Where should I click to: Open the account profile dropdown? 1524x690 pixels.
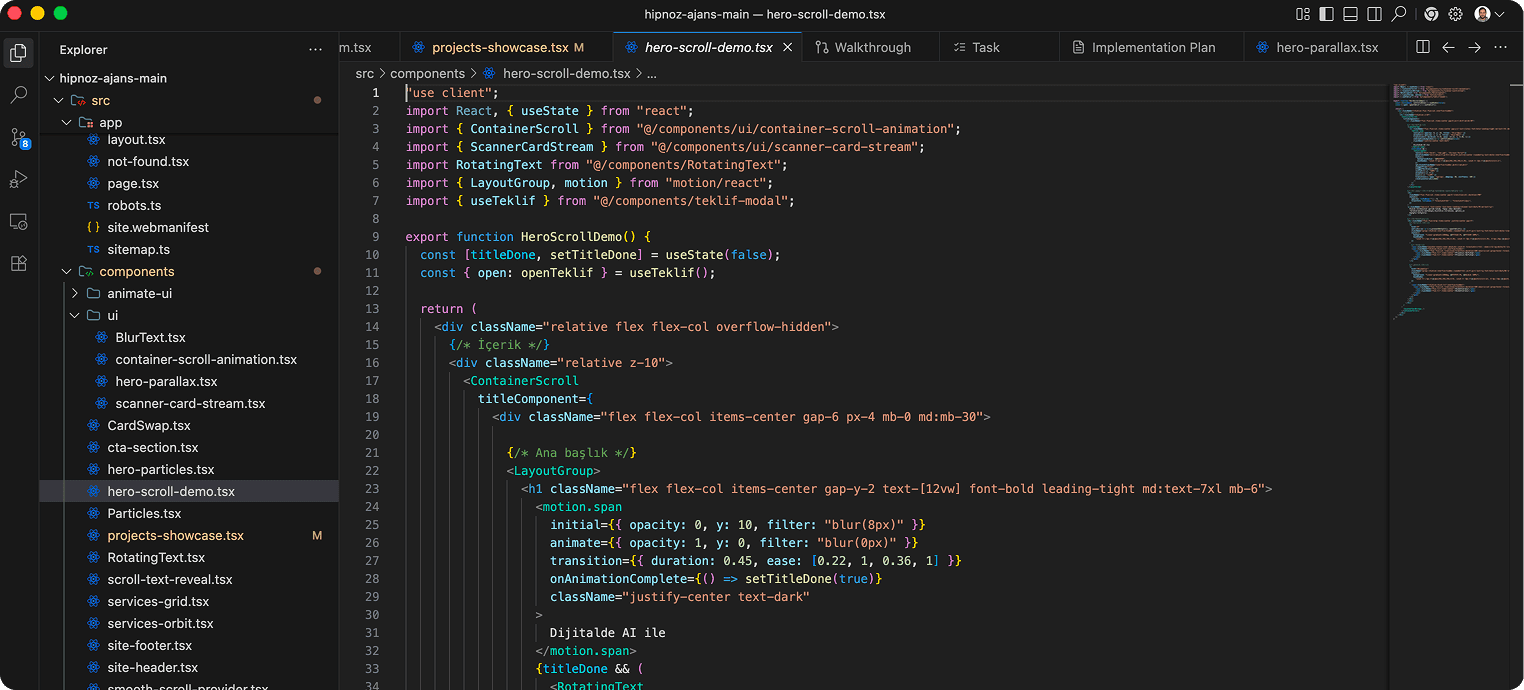tap(1489, 14)
